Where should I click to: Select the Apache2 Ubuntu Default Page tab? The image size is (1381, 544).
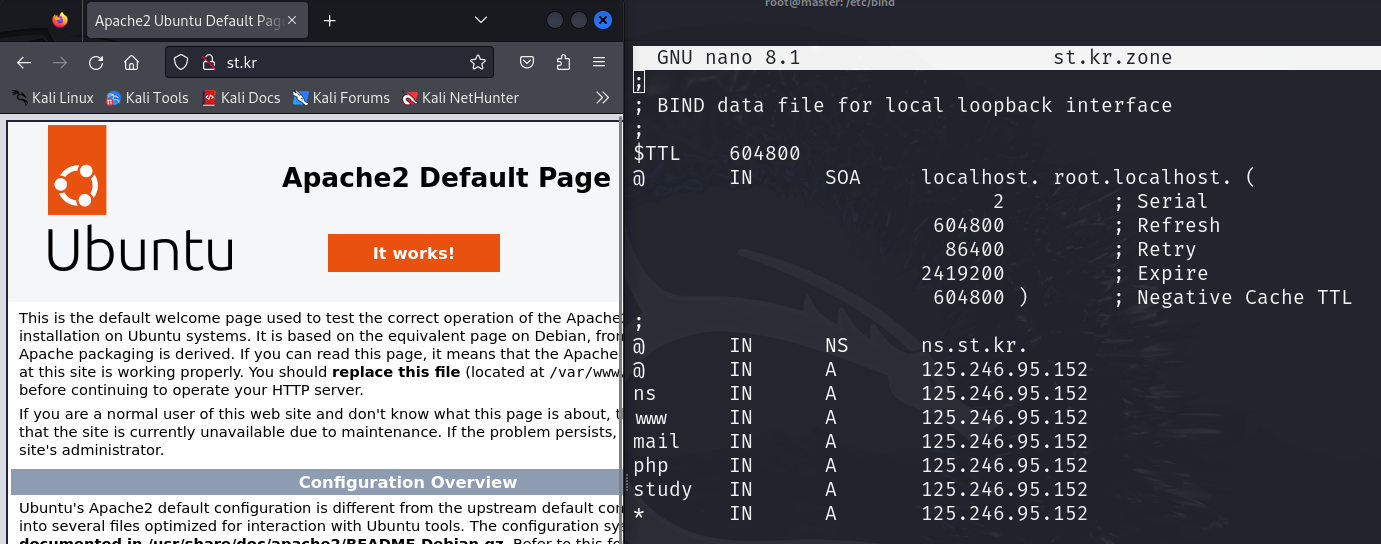pyautogui.click(x=198, y=20)
